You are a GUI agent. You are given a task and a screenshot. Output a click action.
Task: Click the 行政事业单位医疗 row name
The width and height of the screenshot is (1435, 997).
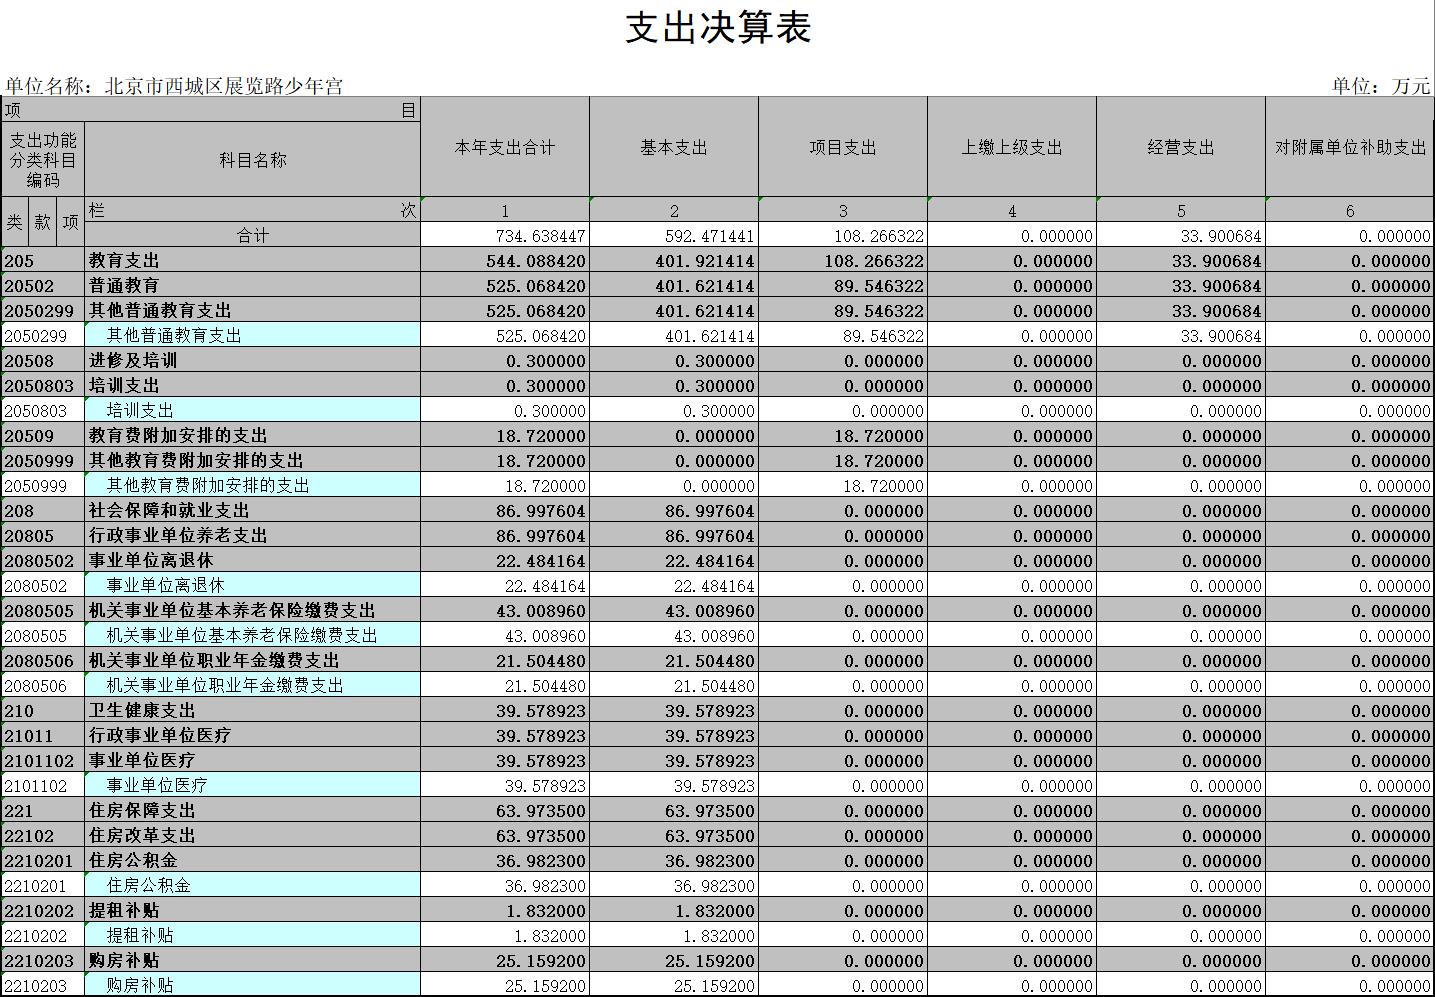pos(253,736)
